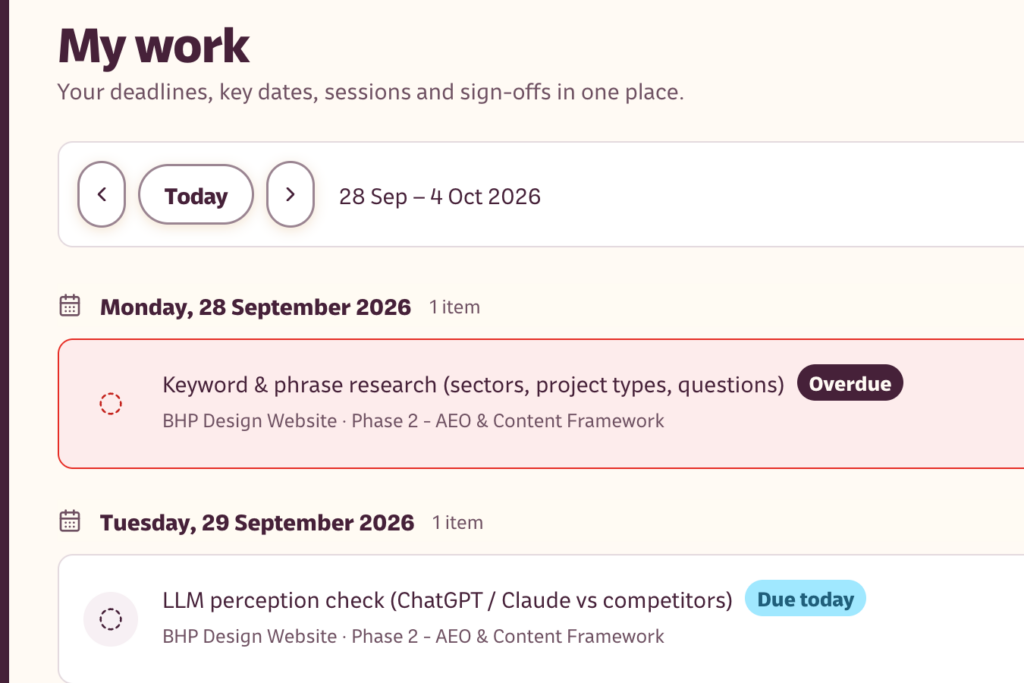Mark LLM perception check task complete
Viewport: 1024px width, 683px height.
tap(110, 619)
